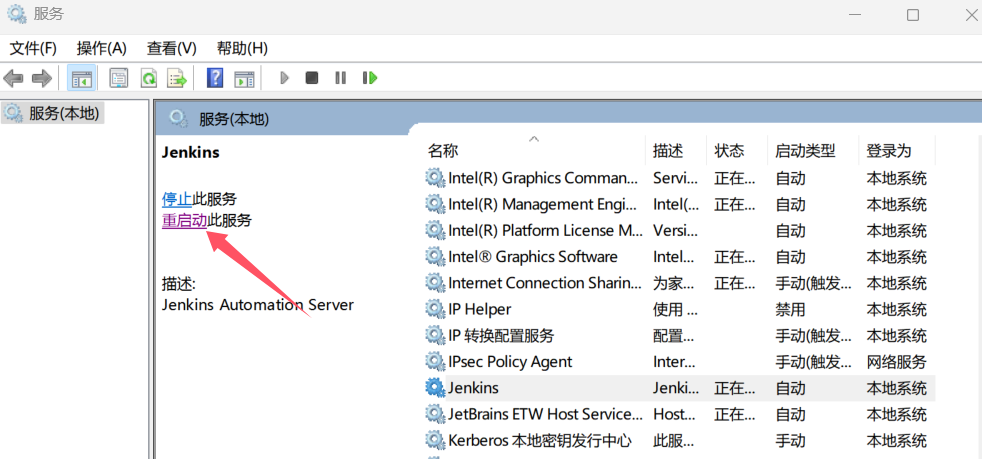This screenshot has height=459, width=982.
Task: Click the Back arrow toolbar icon
Action: [13, 78]
